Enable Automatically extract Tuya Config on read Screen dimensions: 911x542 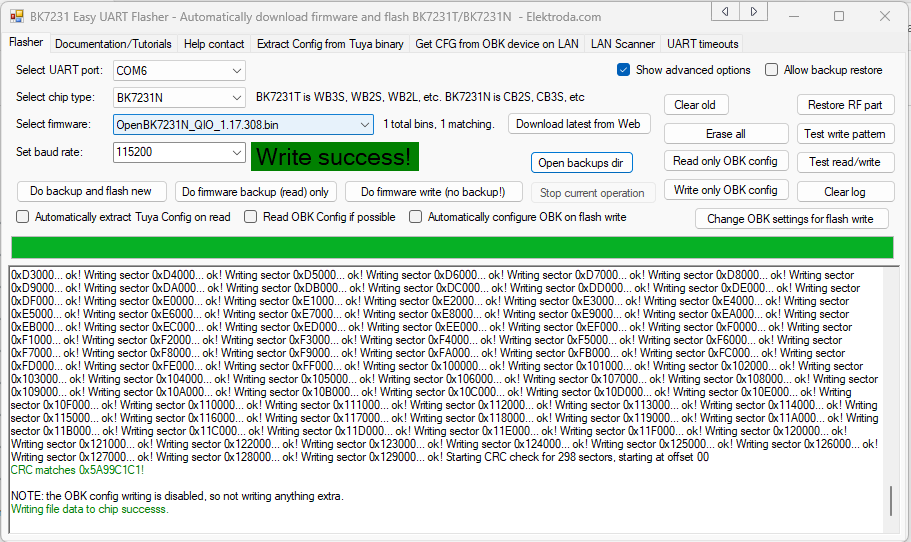[23, 217]
